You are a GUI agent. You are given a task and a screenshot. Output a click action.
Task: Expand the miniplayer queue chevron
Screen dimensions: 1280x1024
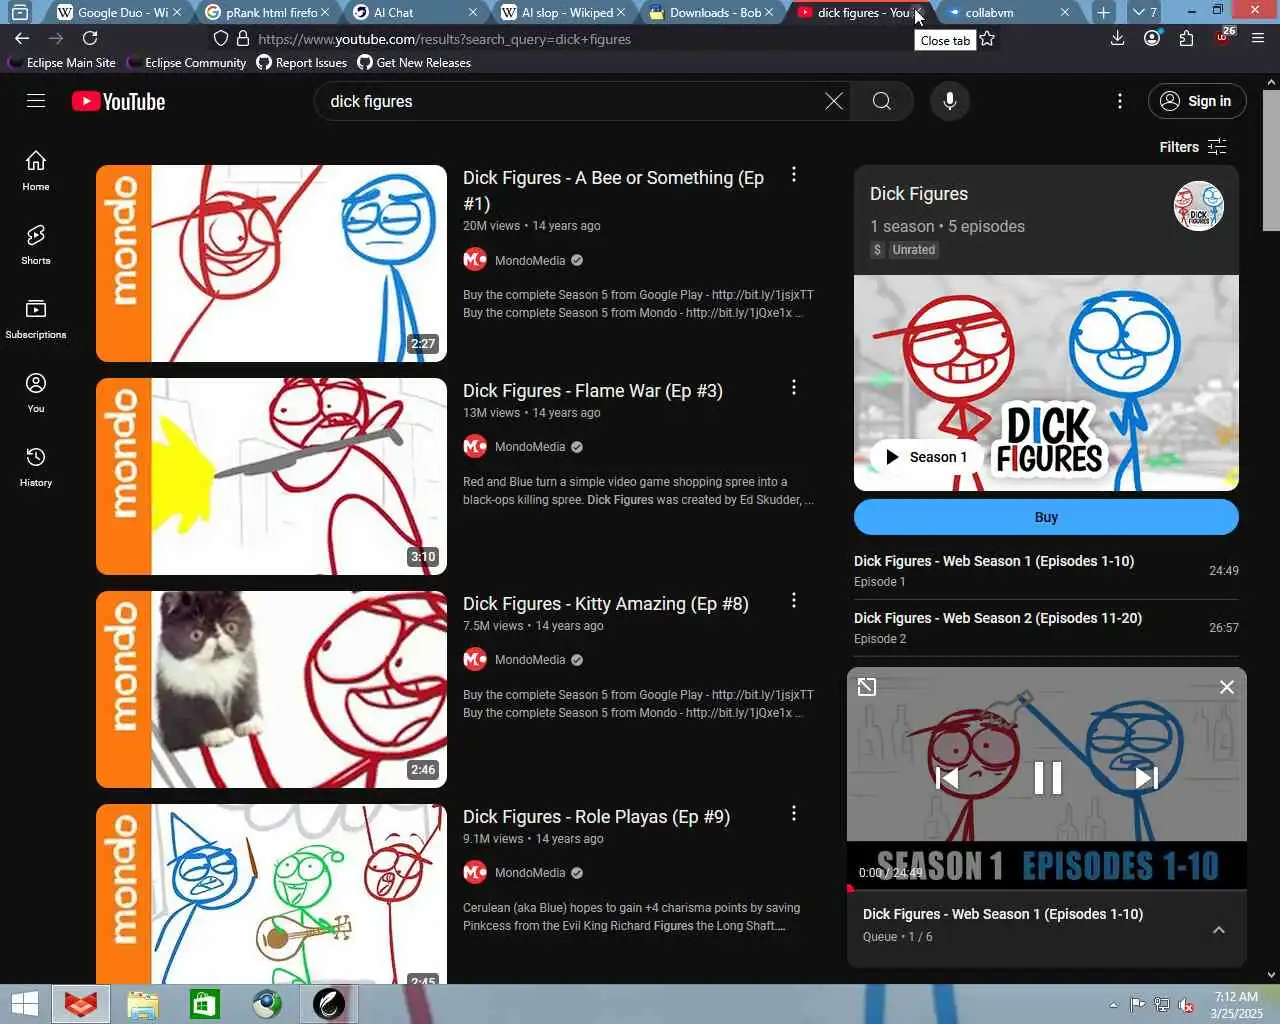coord(1219,930)
